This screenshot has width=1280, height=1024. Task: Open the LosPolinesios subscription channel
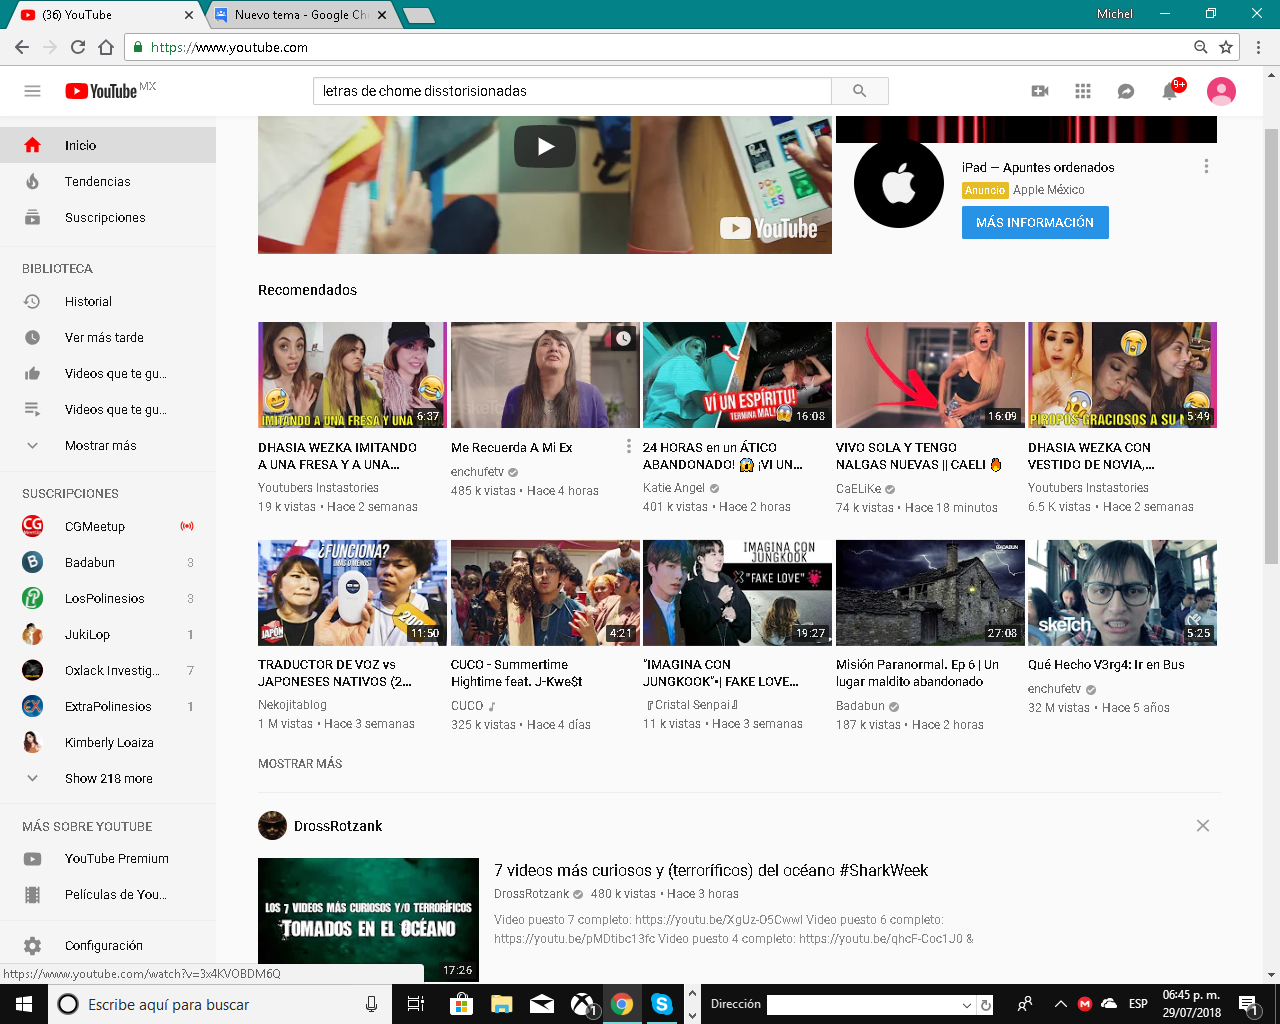[108, 599]
